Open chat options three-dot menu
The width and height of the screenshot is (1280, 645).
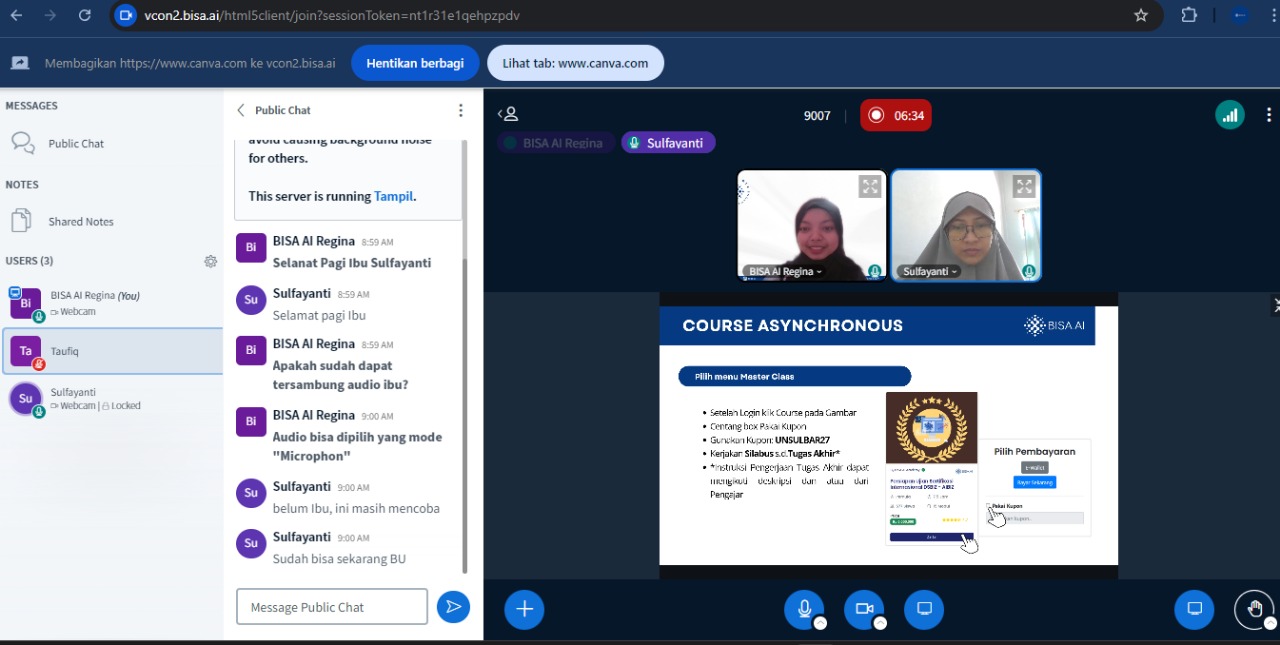460,110
